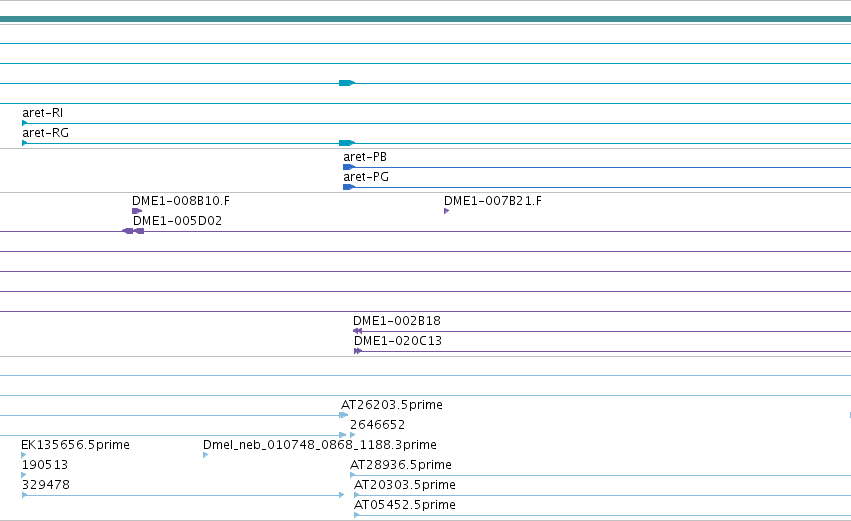Screen dimensions: 851x521
Task: Select the AT26203.5prime arrow glyph
Action: [x=344, y=415]
